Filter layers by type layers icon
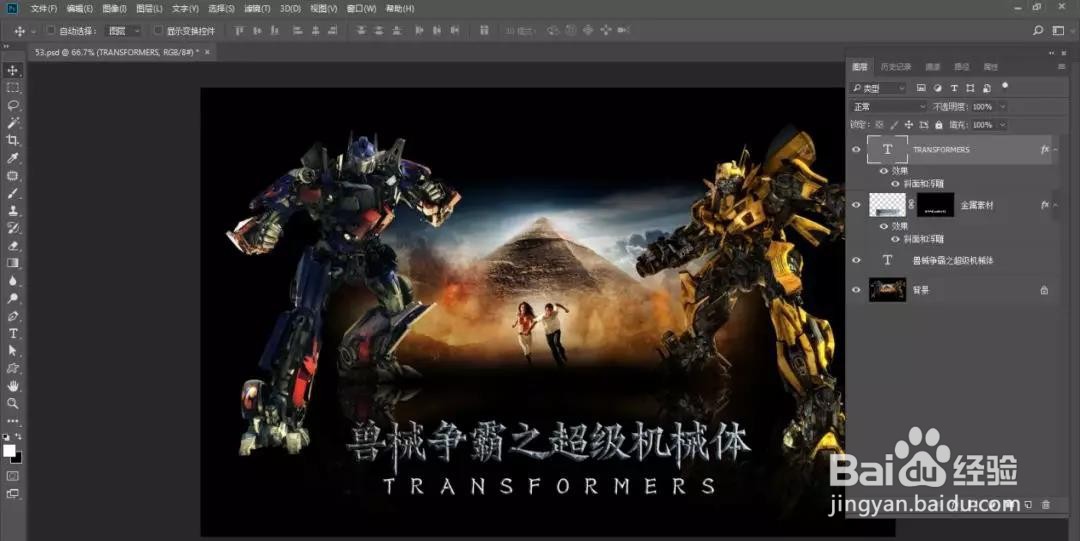1080x541 pixels. [954, 88]
